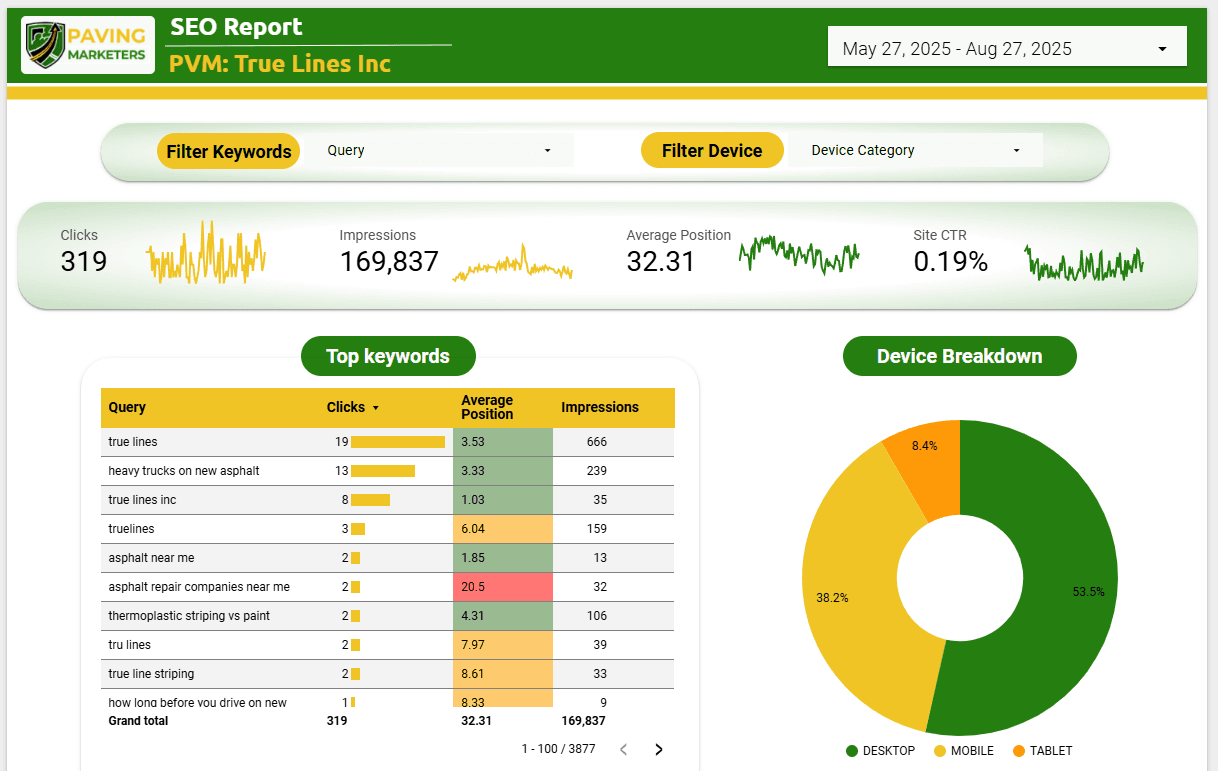The width and height of the screenshot is (1218, 771).
Task: Click the TABLET legend entry
Action: pyautogui.click(x=1042, y=750)
